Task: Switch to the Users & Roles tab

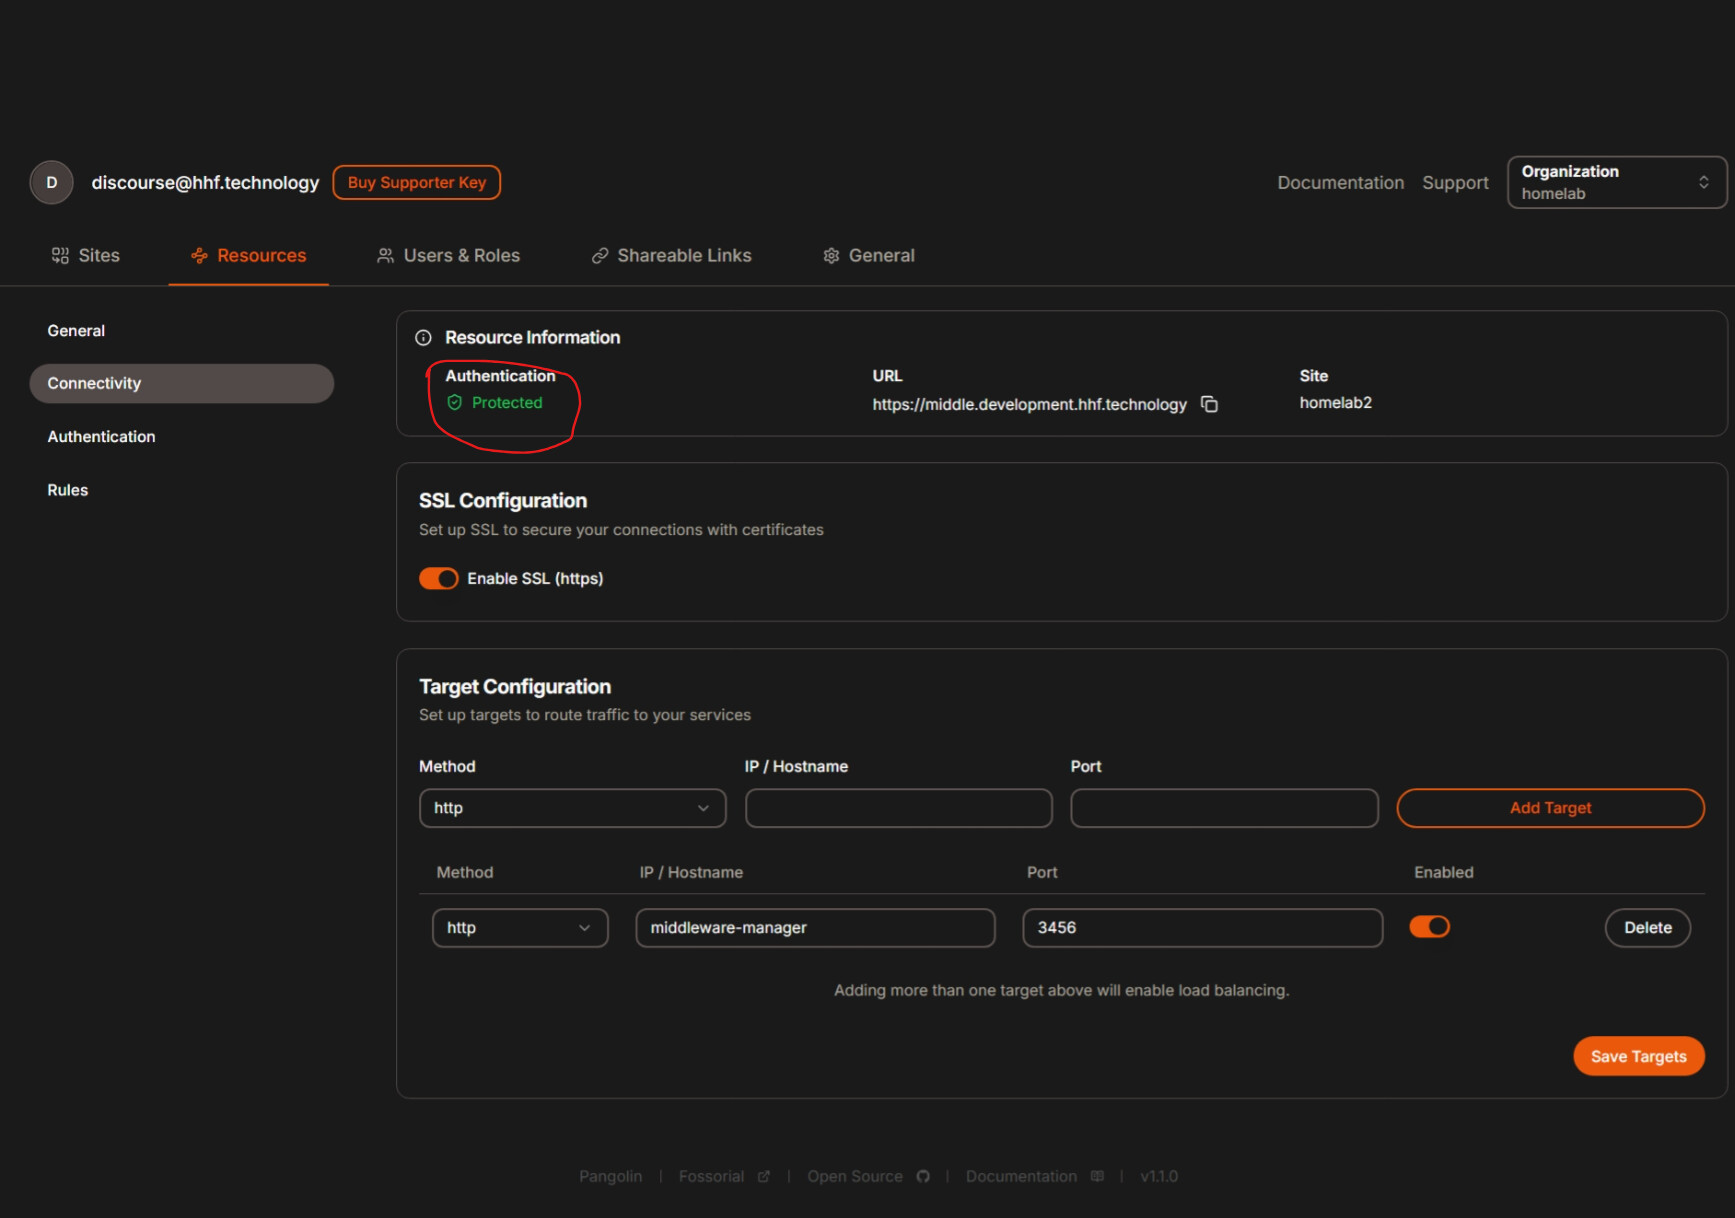Action: click(x=448, y=256)
